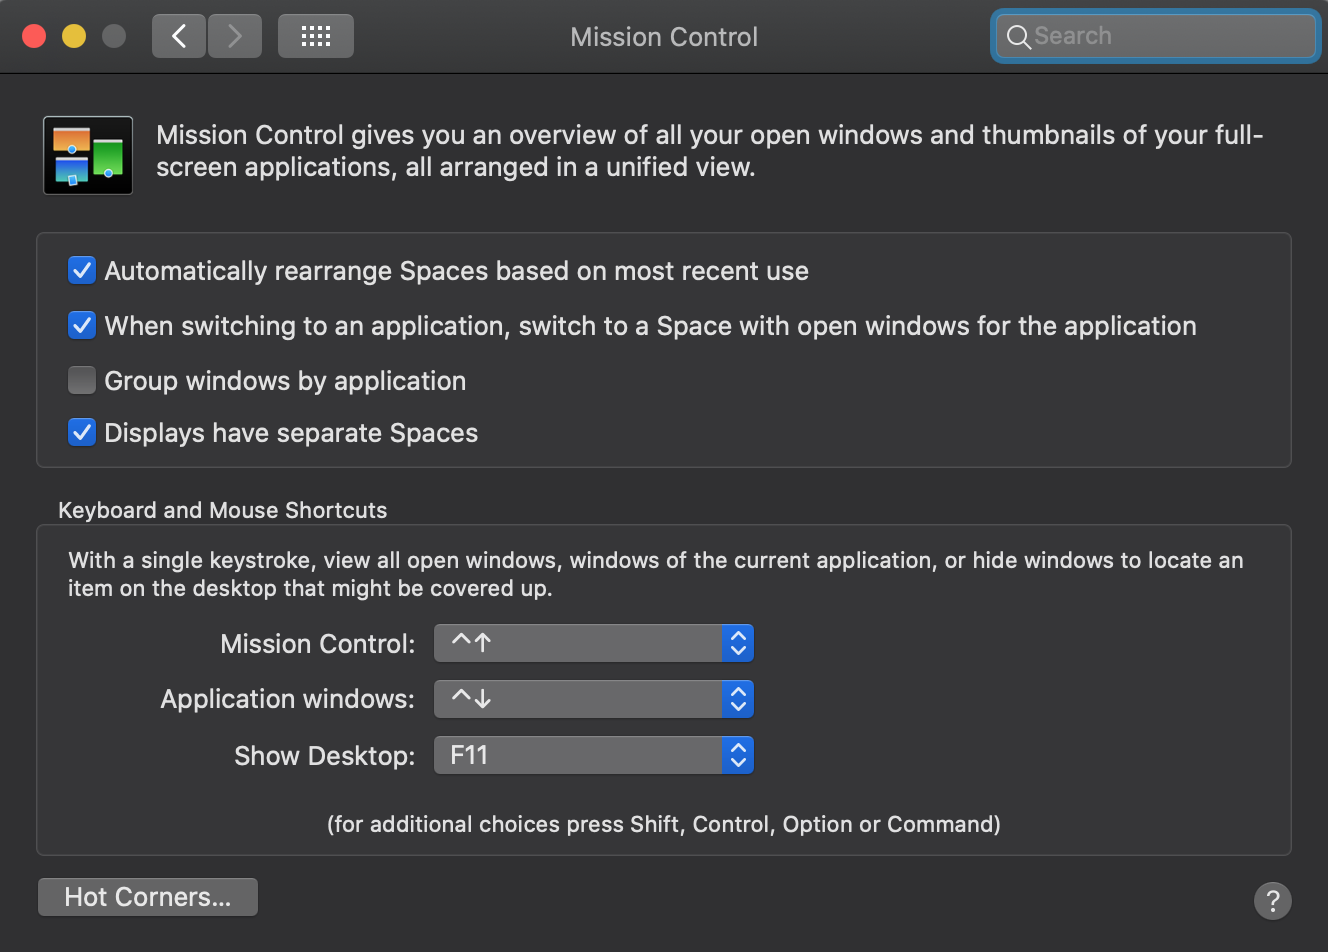This screenshot has width=1328, height=952.
Task: Uncheck switch to a Space with open windows
Action: (x=82, y=325)
